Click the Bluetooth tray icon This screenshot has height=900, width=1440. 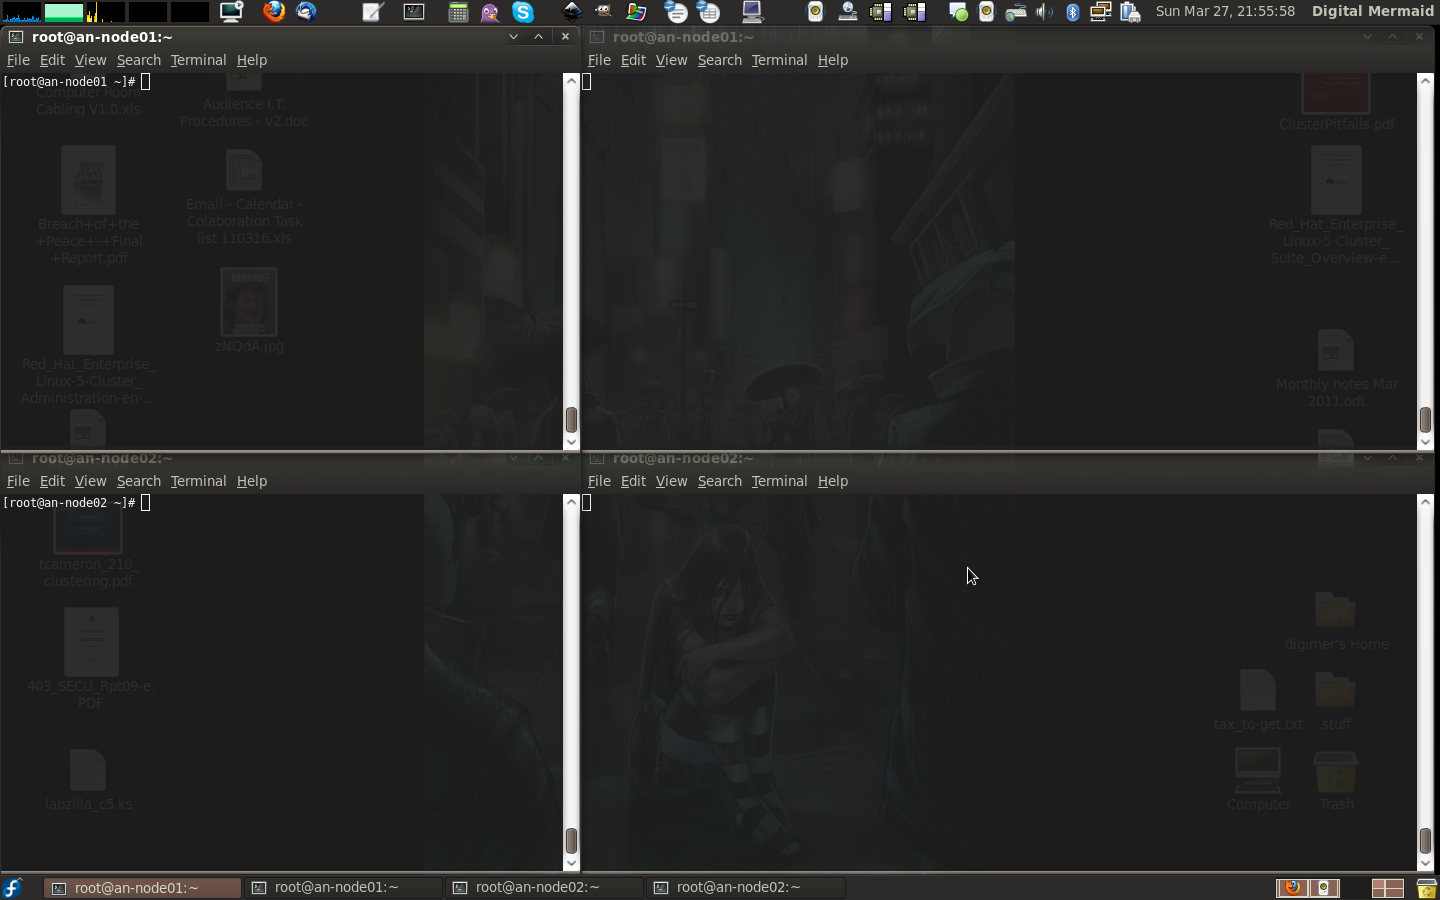pos(1072,12)
